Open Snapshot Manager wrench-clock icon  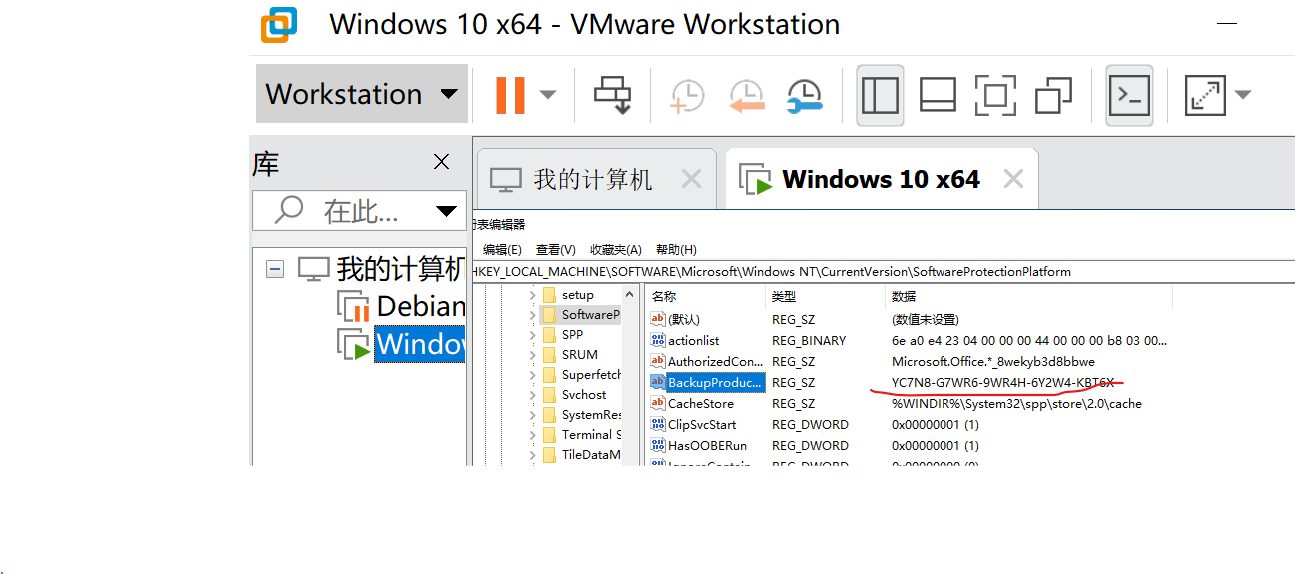(x=804, y=95)
